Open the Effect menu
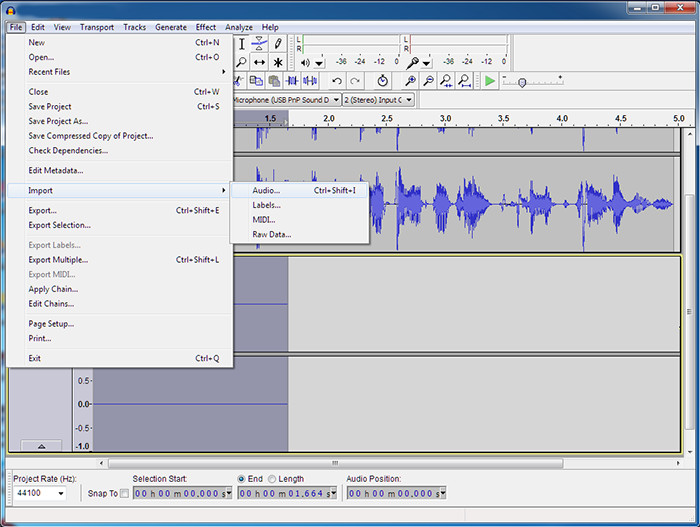This screenshot has height=527, width=700. tap(206, 27)
